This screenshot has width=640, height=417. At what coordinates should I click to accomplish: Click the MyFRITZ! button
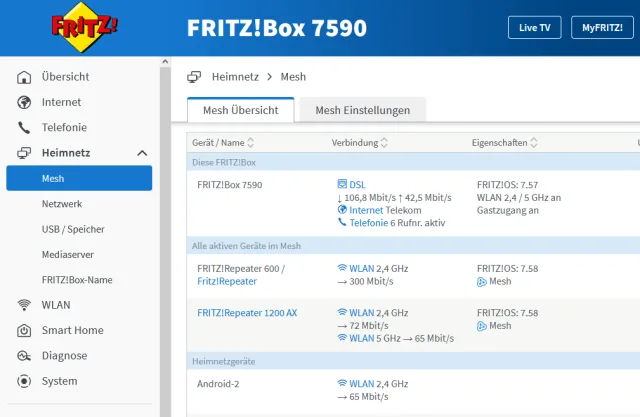coord(602,27)
